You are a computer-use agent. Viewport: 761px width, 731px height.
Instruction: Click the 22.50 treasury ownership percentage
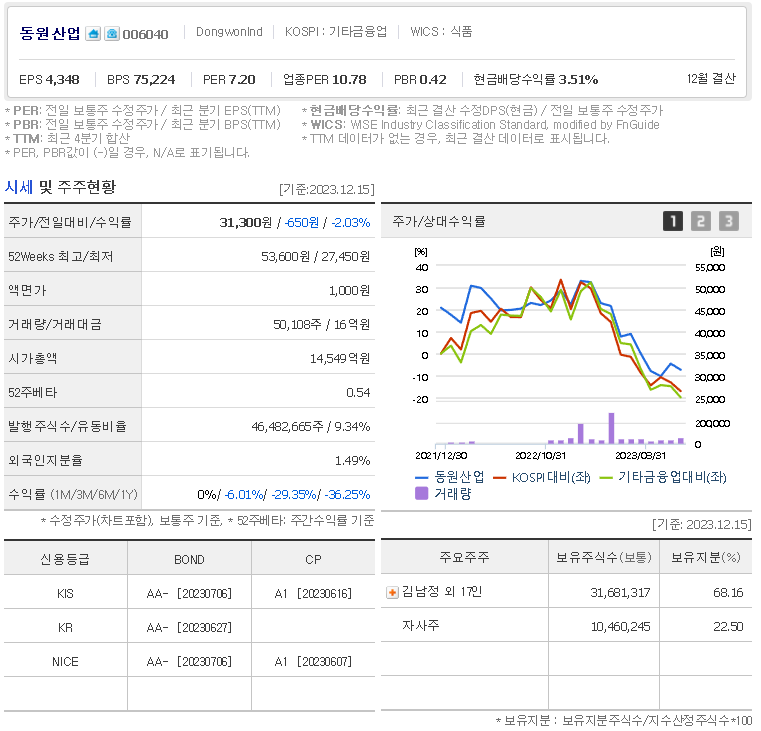coord(728,627)
